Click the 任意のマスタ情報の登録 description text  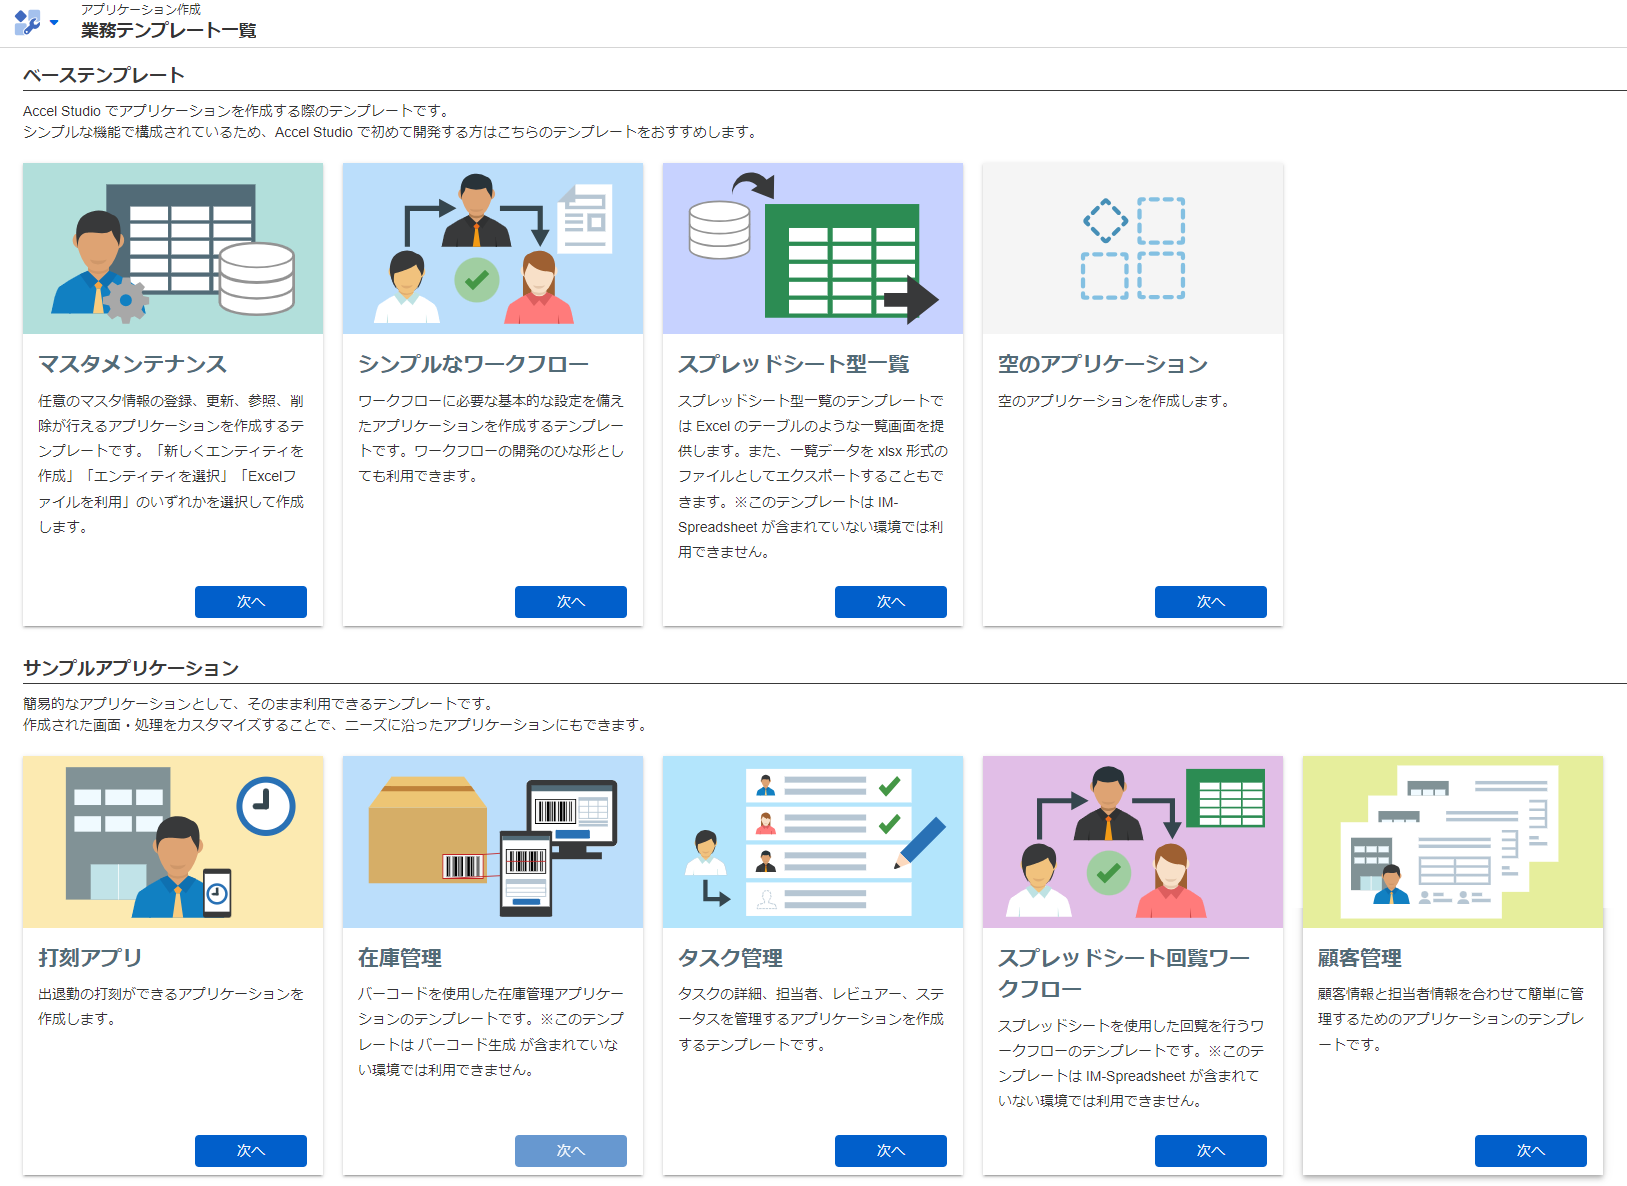click(x=171, y=464)
